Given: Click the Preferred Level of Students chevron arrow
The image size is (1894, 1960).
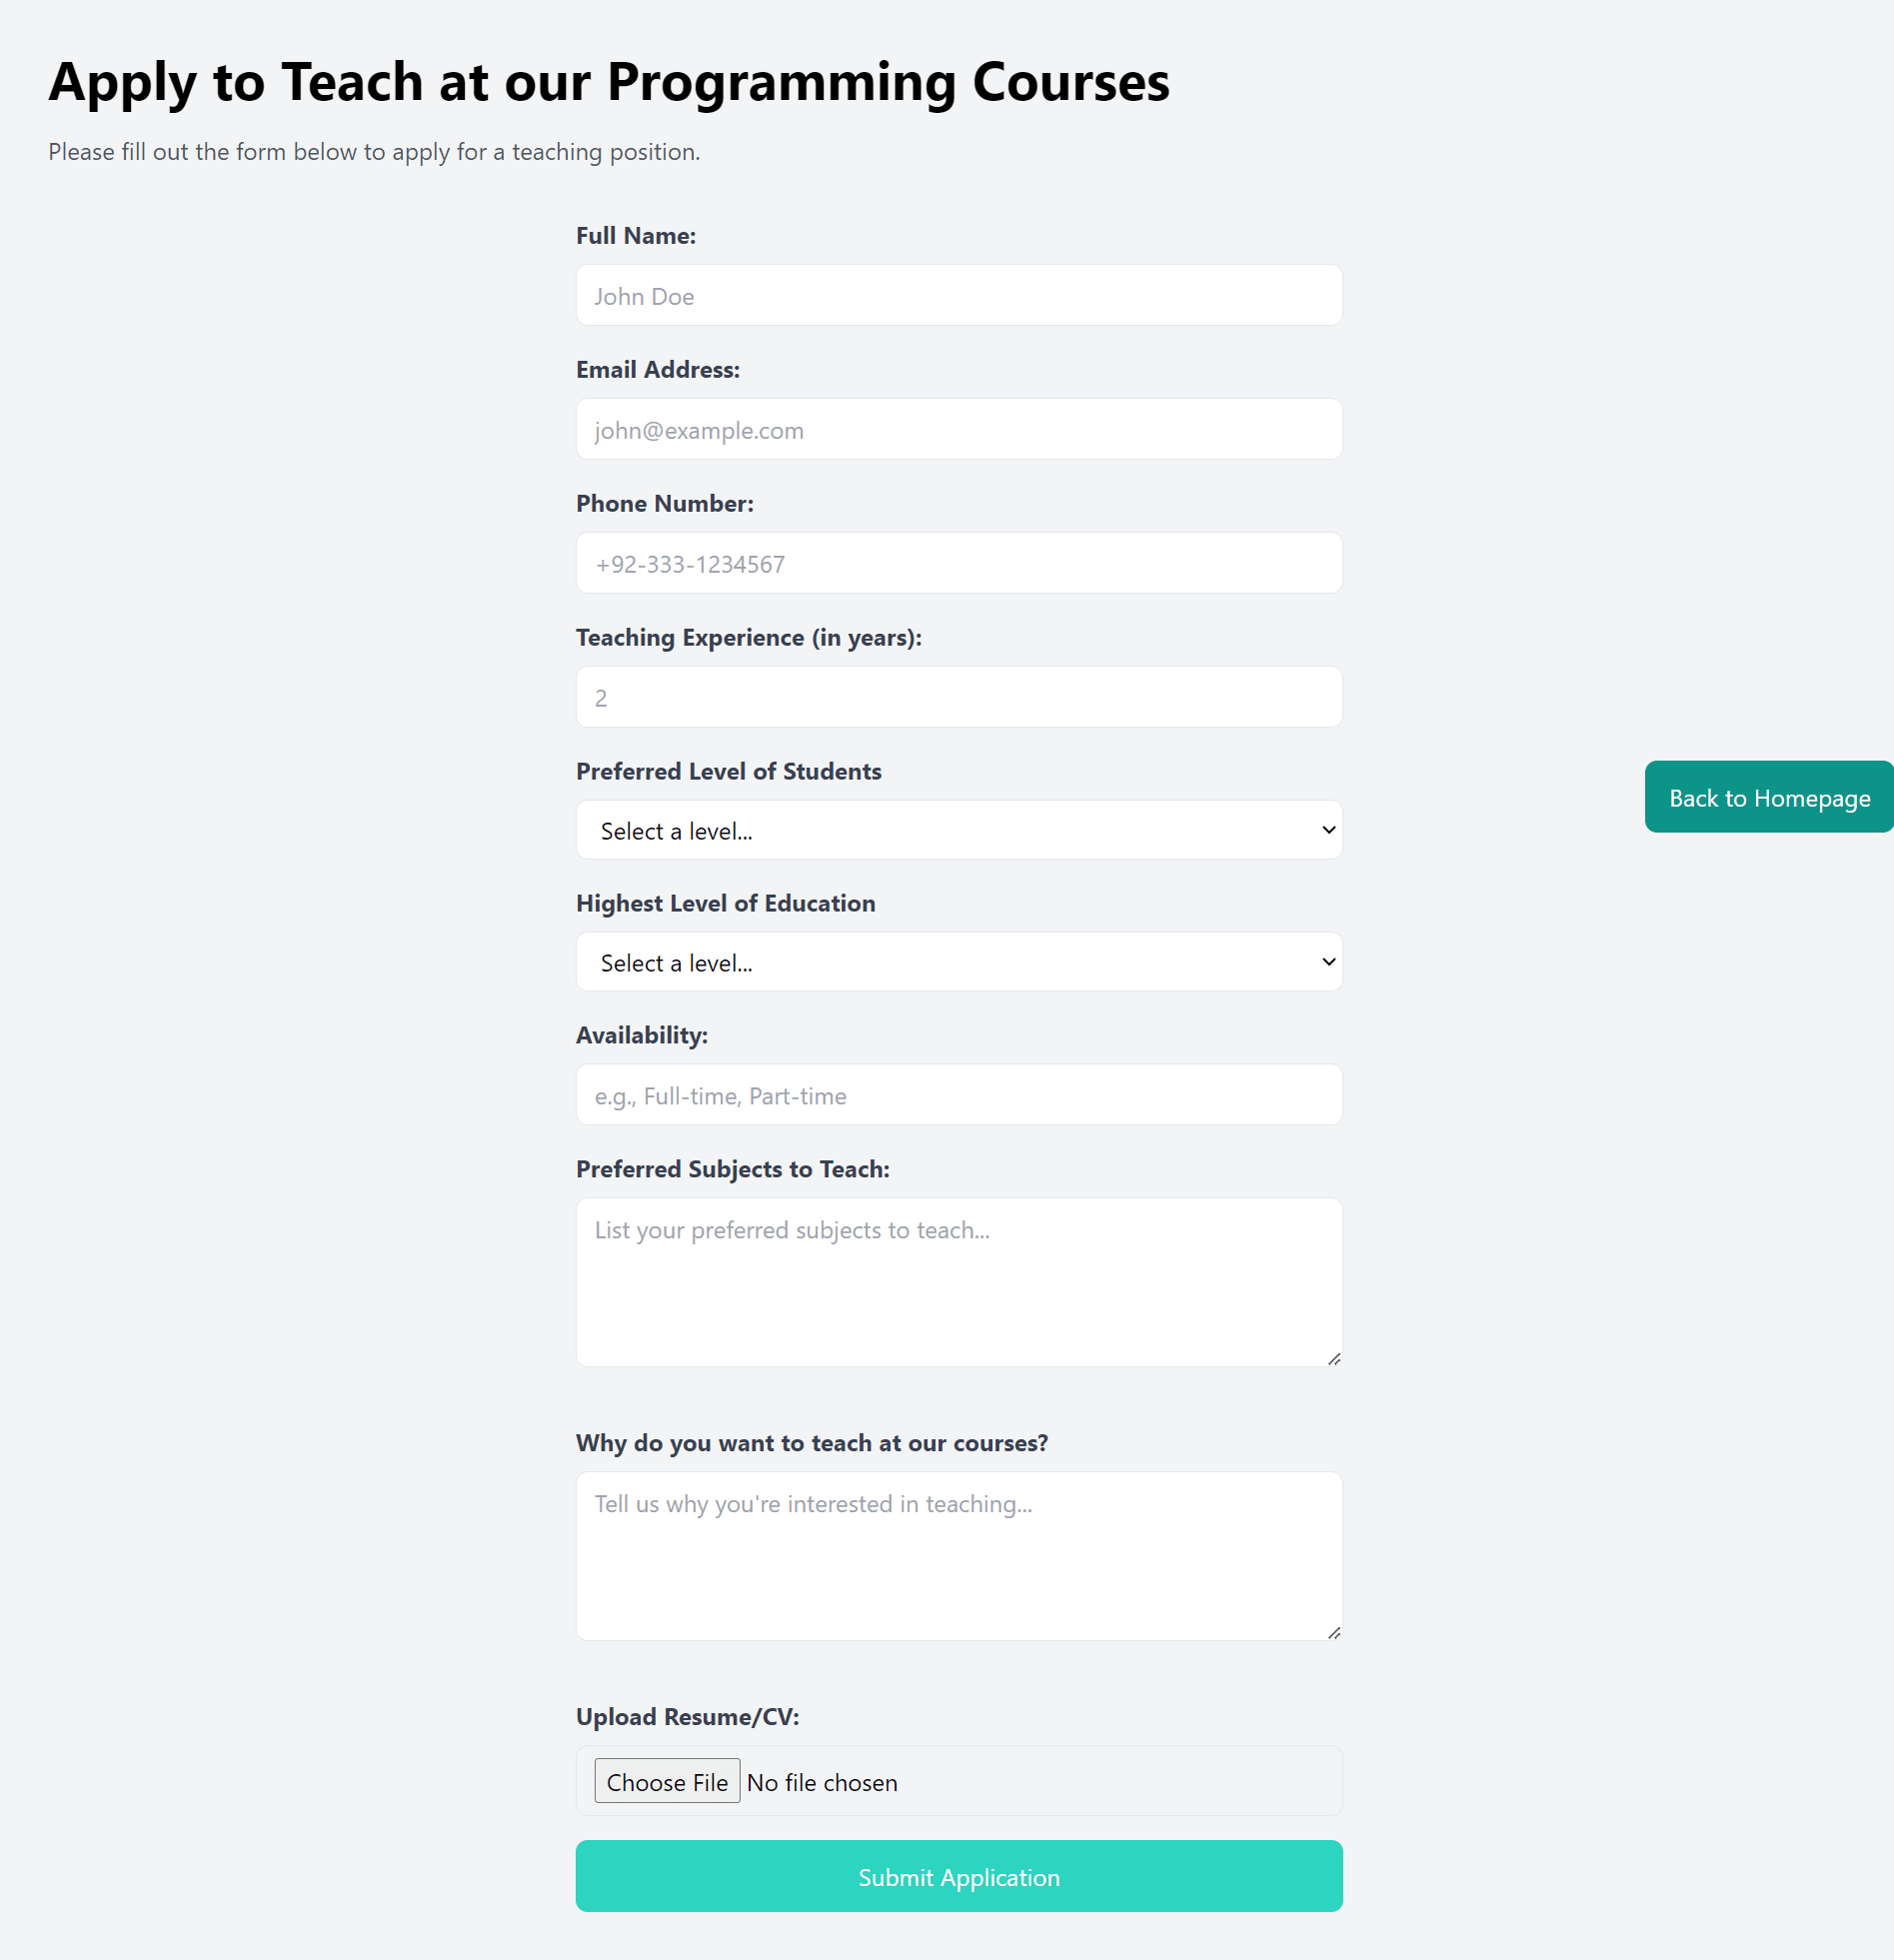Looking at the screenshot, I should (1328, 830).
